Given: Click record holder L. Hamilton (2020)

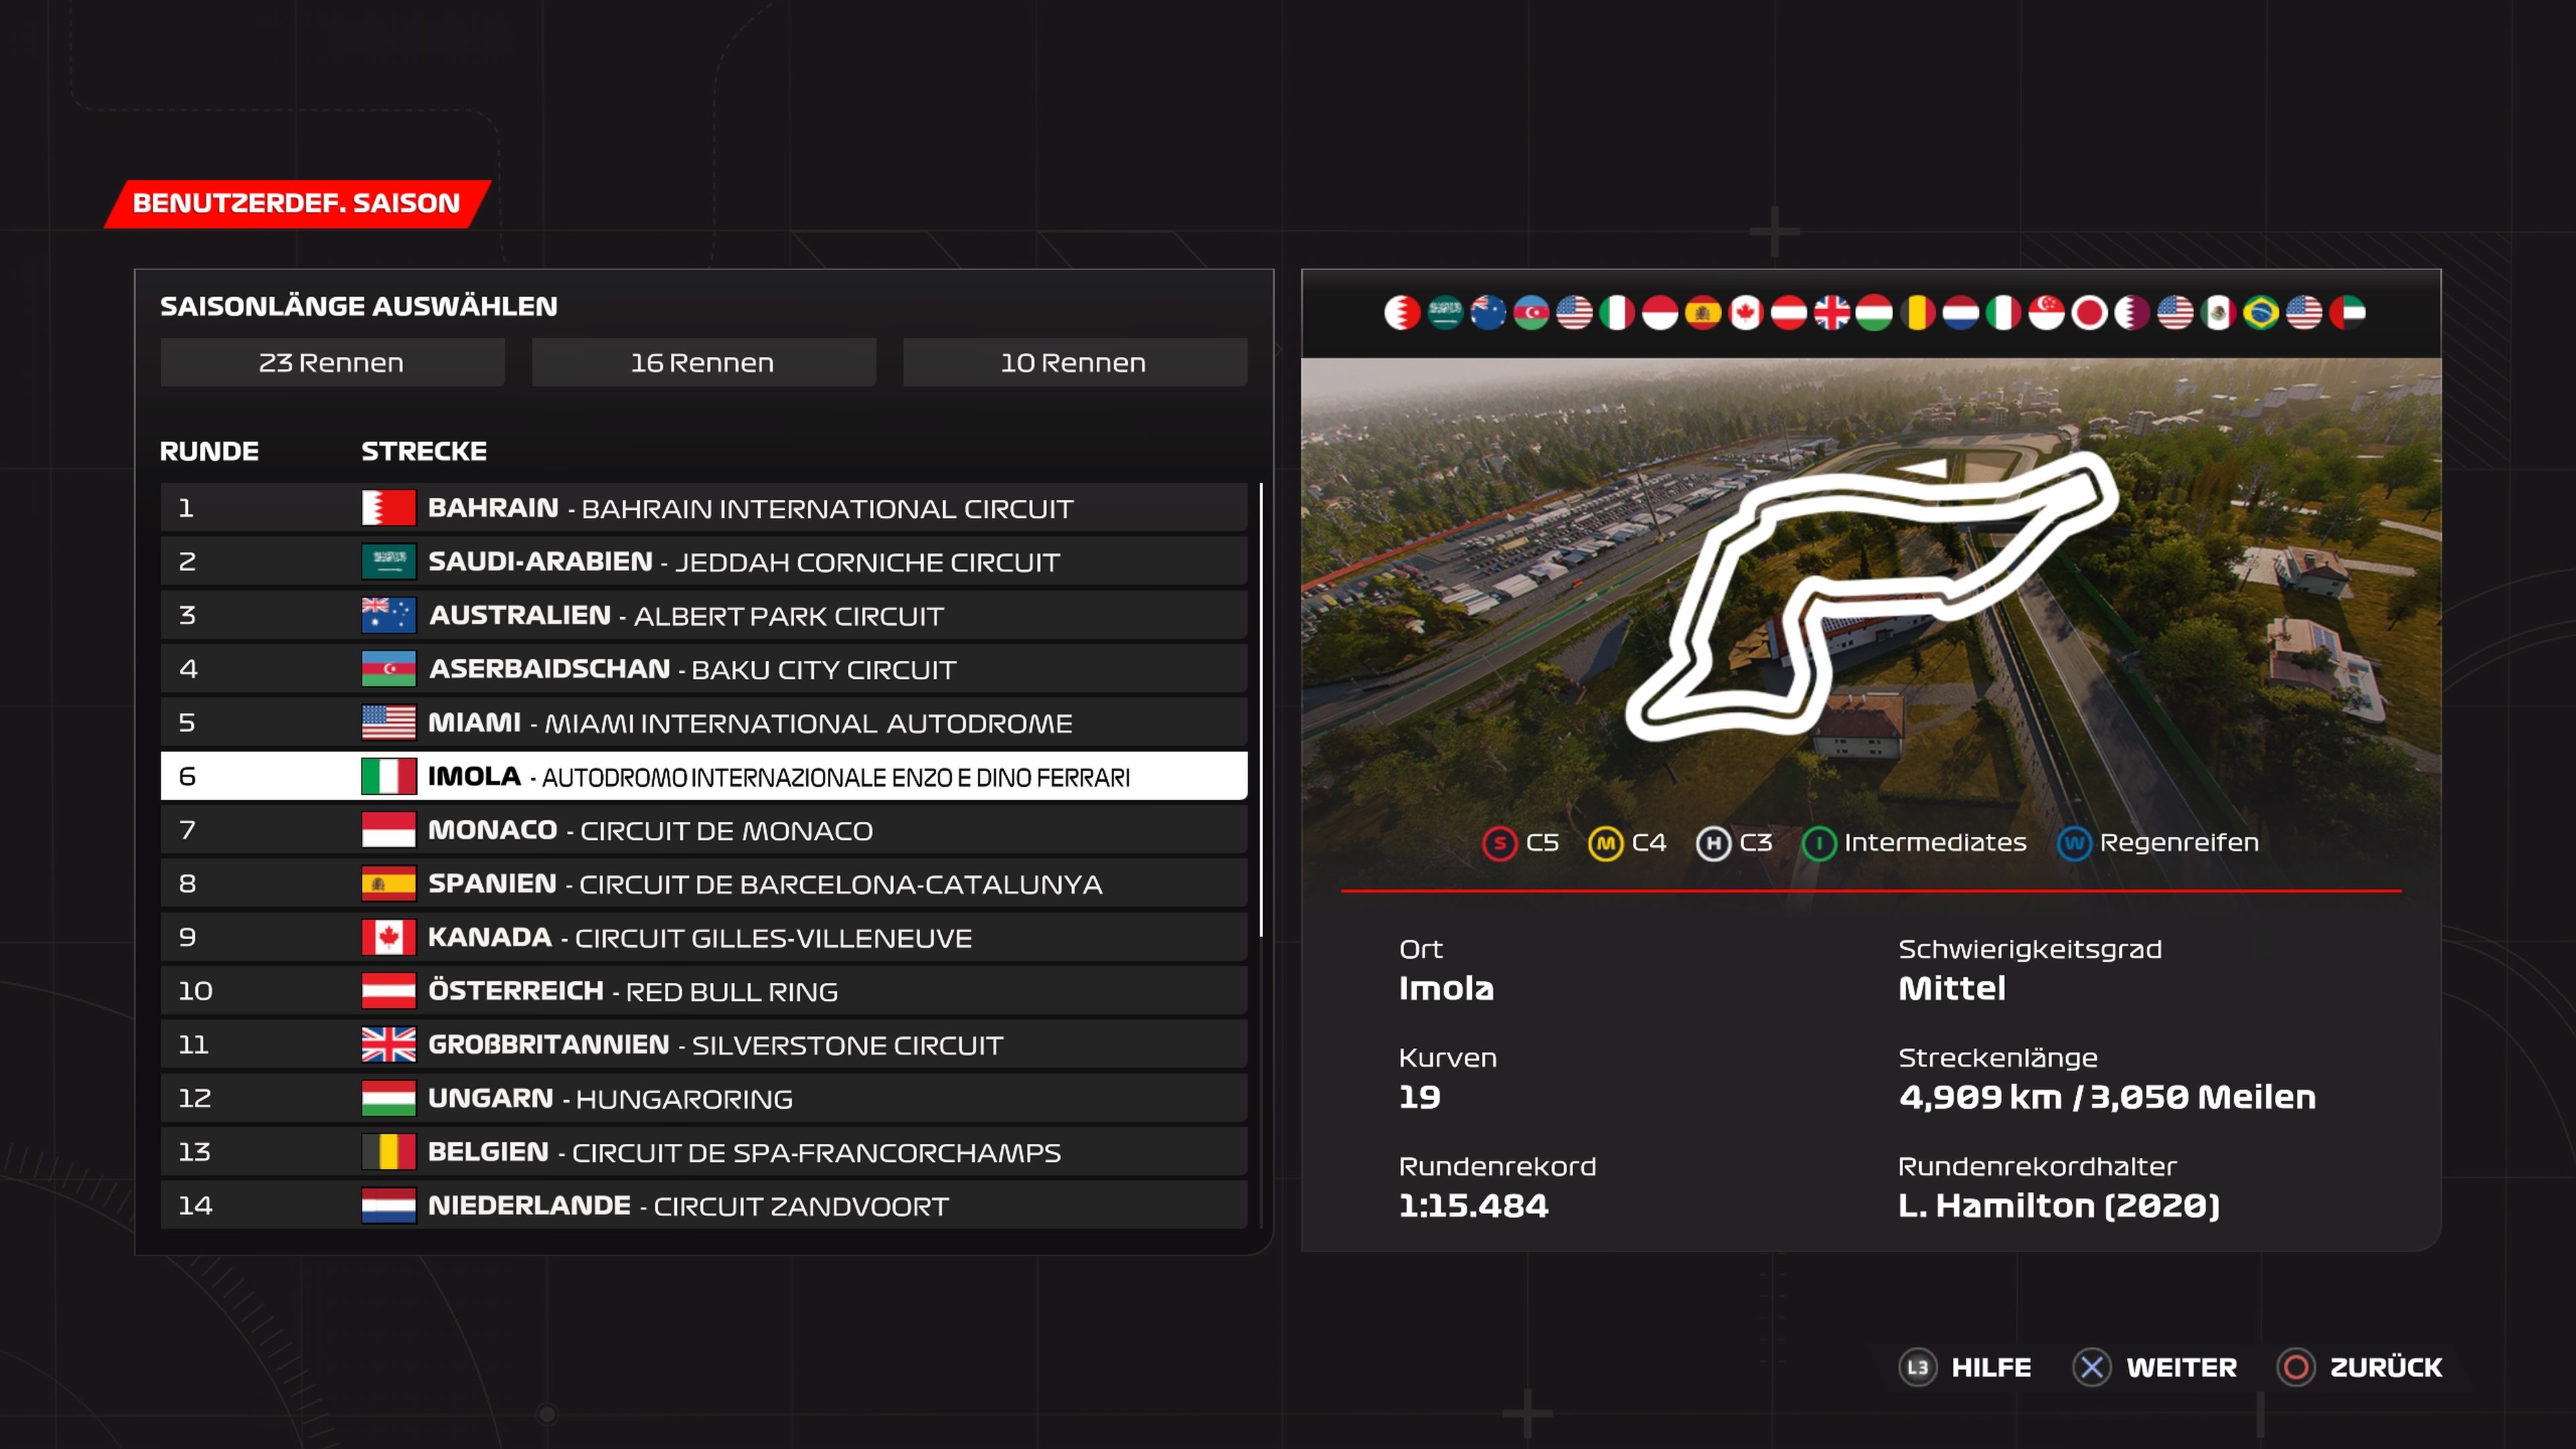Looking at the screenshot, I should click(2059, 1206).
